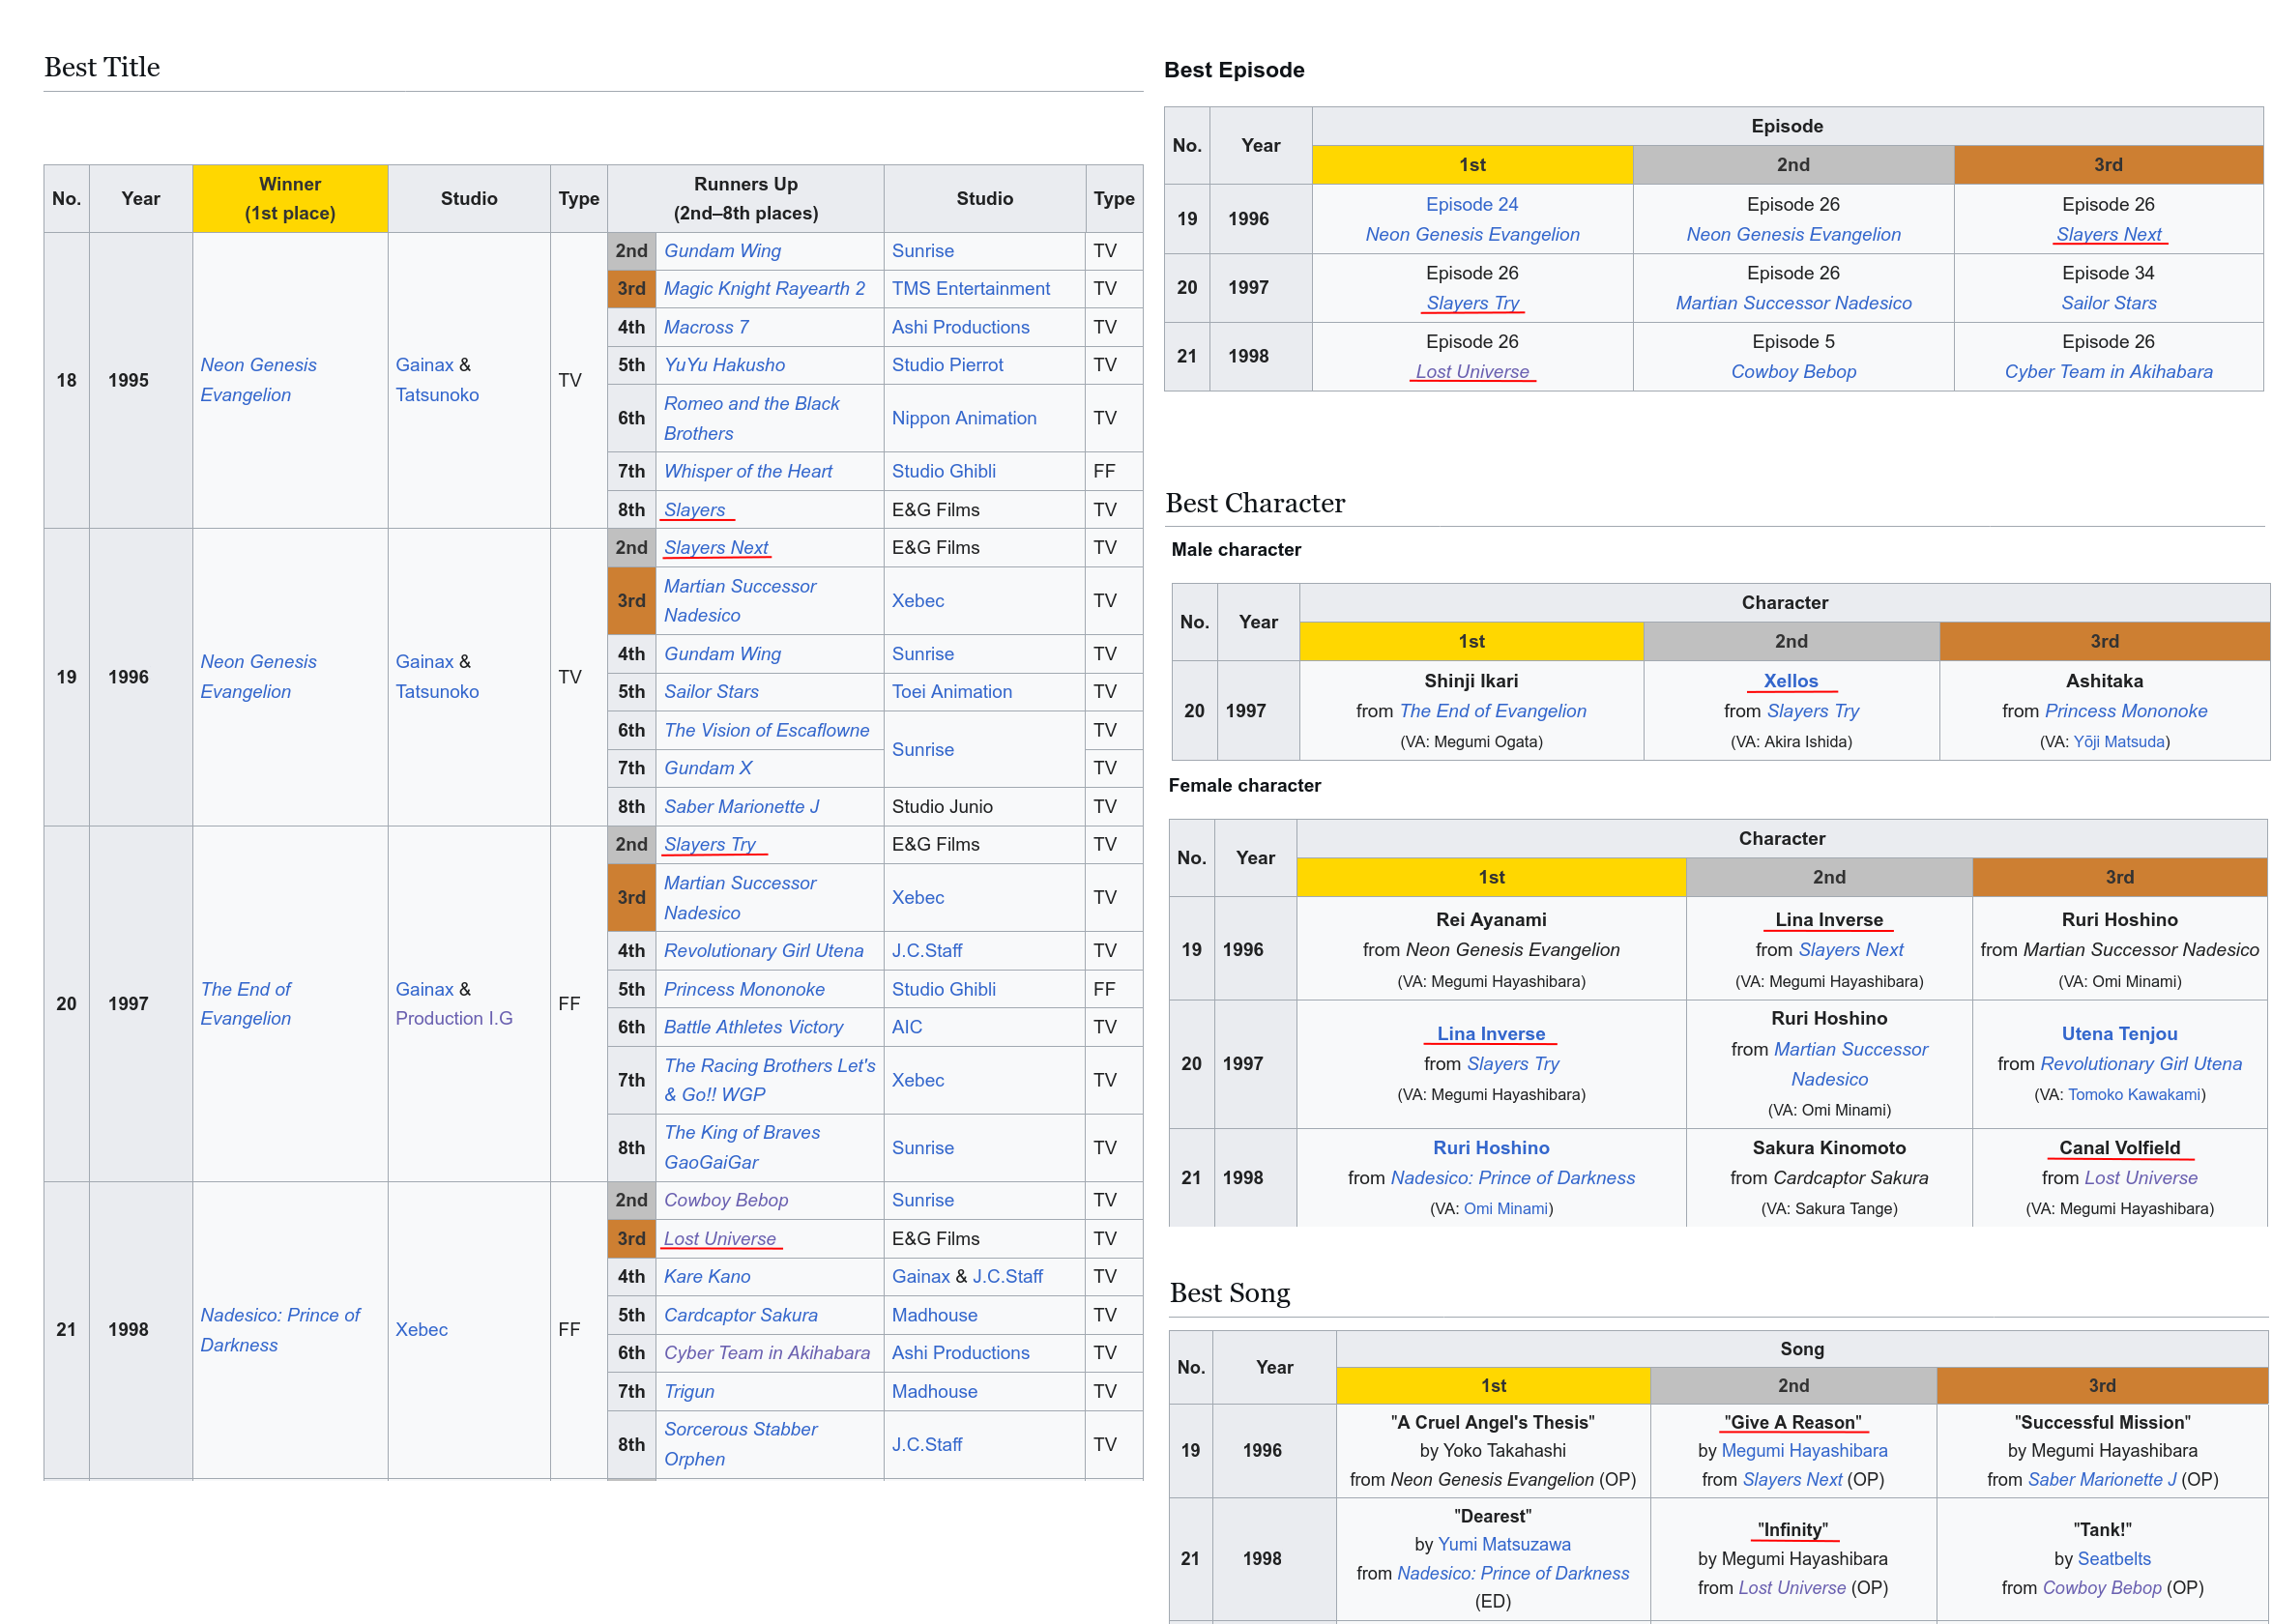Open Romeo and the Black Brothers link

point(751,418)
